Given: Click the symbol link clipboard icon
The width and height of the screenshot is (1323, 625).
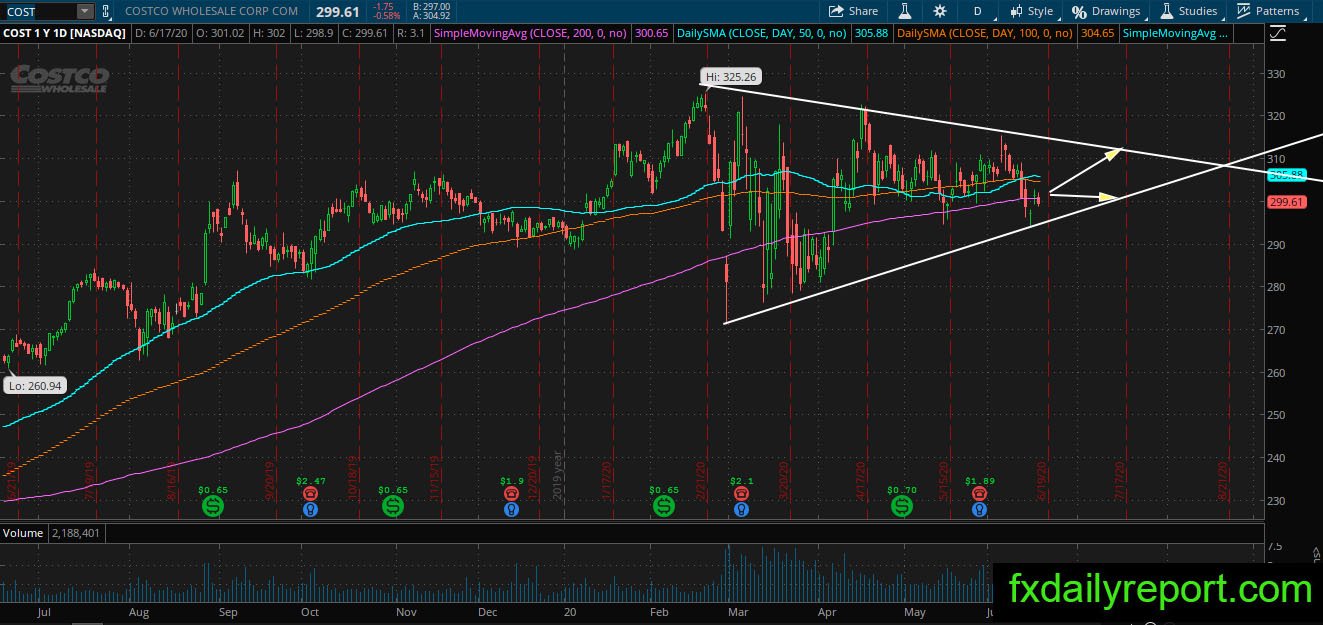Looking at the screenshot, I should 106,11.
